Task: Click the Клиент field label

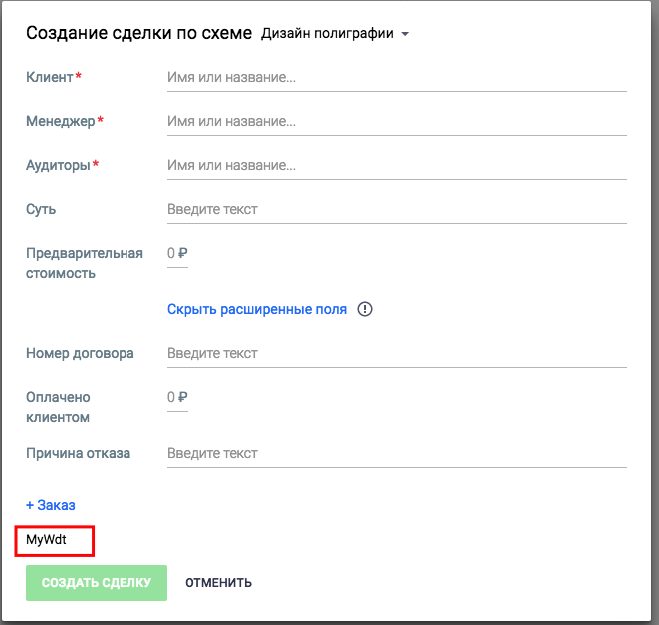Action: (50, 77)
